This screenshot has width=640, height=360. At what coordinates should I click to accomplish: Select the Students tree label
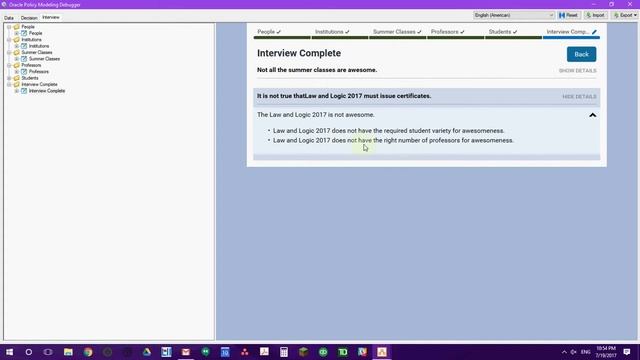pyautogui.click(x=30, y=78)
